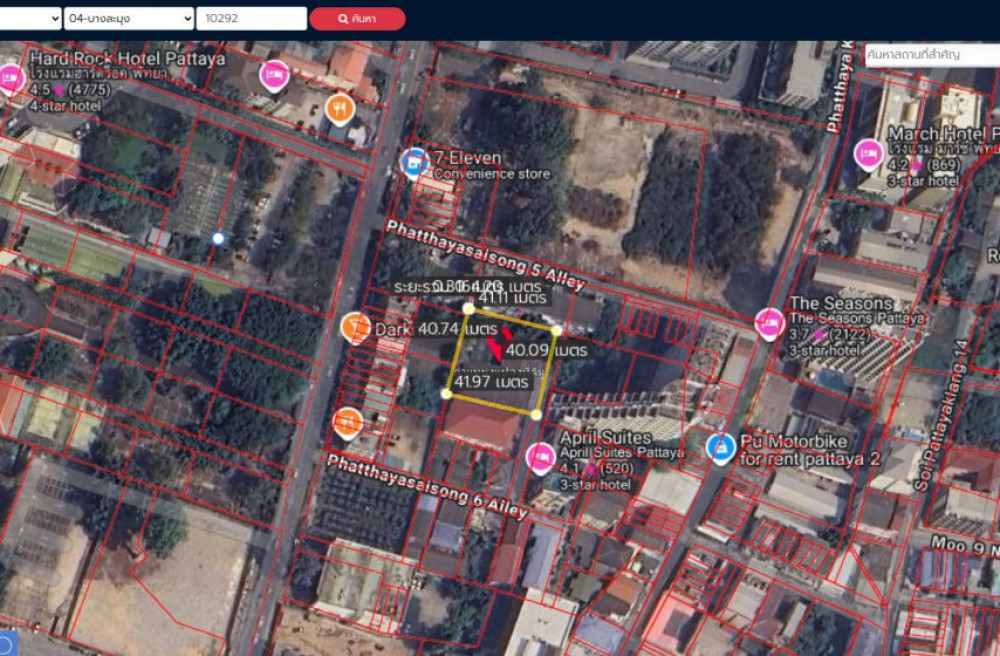The image size is (1000, 656).
Task: Click the small blue dot location marker
Action: 218,238
